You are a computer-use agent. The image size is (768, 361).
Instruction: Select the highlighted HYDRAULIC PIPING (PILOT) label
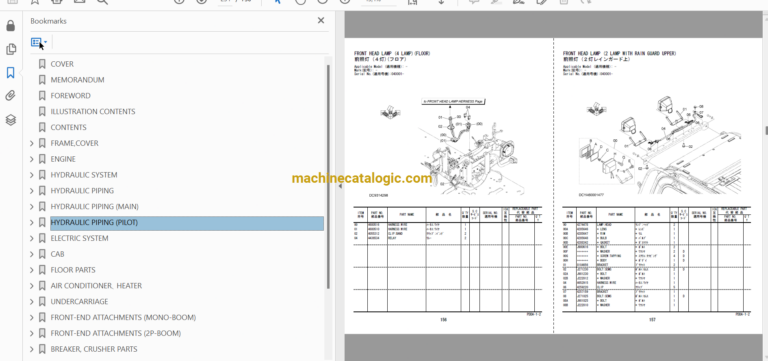(94, 222)
